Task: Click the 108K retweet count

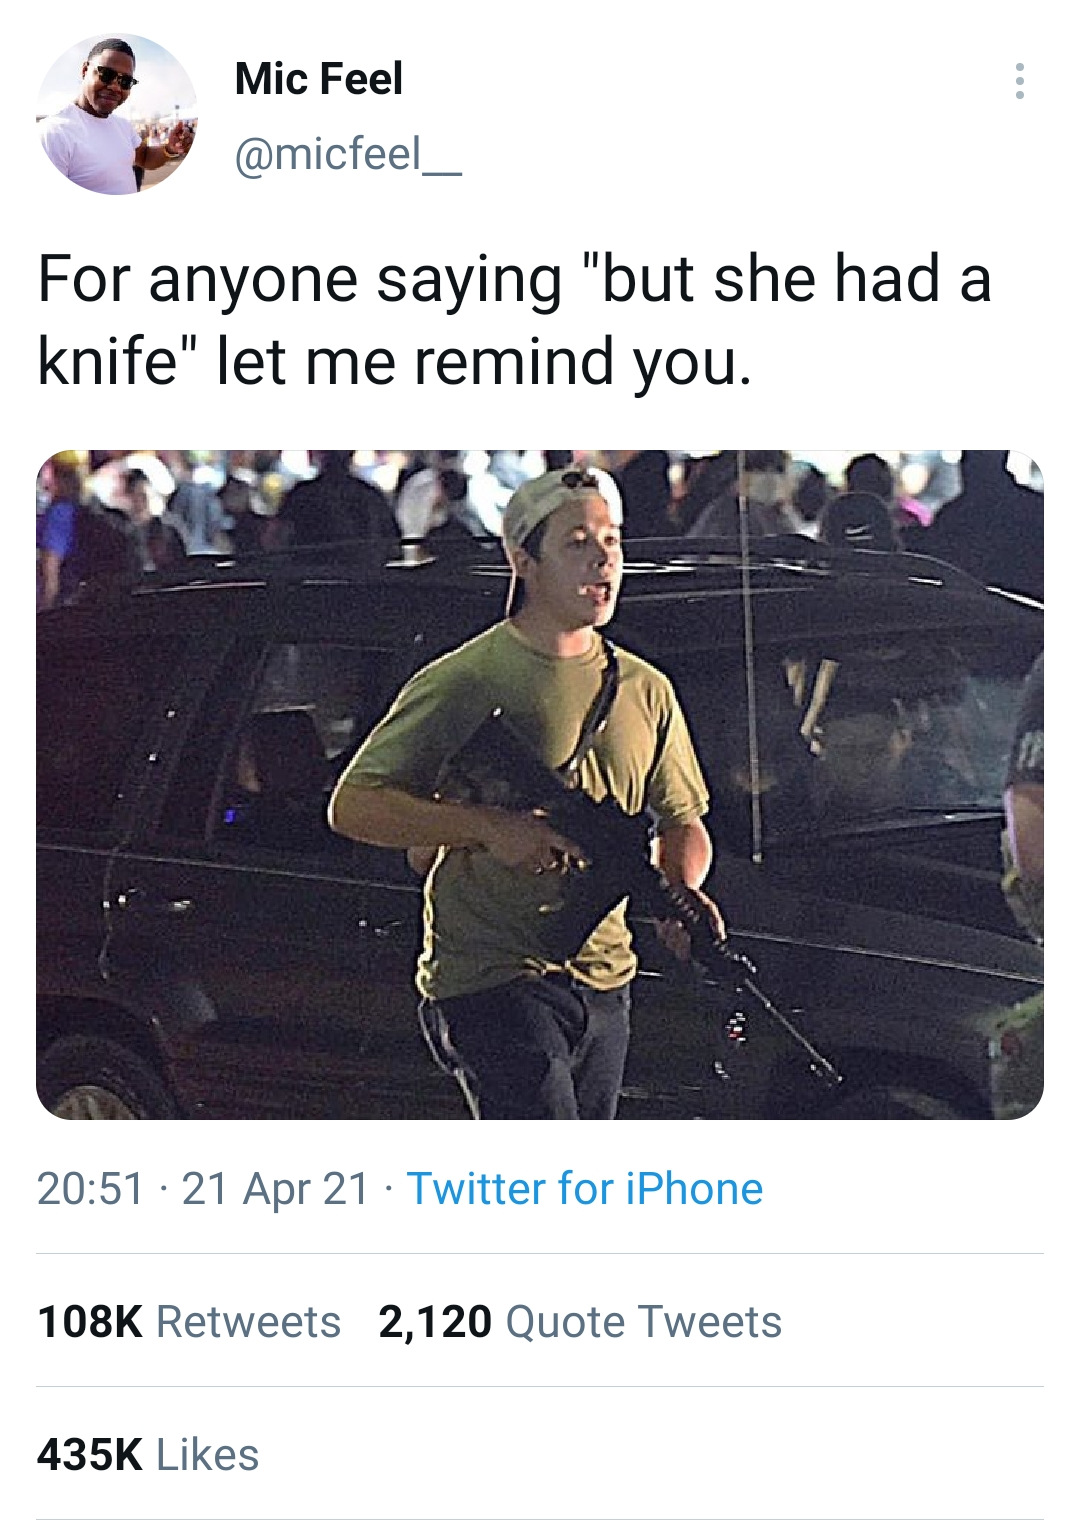Action: tap(90, 1322)
